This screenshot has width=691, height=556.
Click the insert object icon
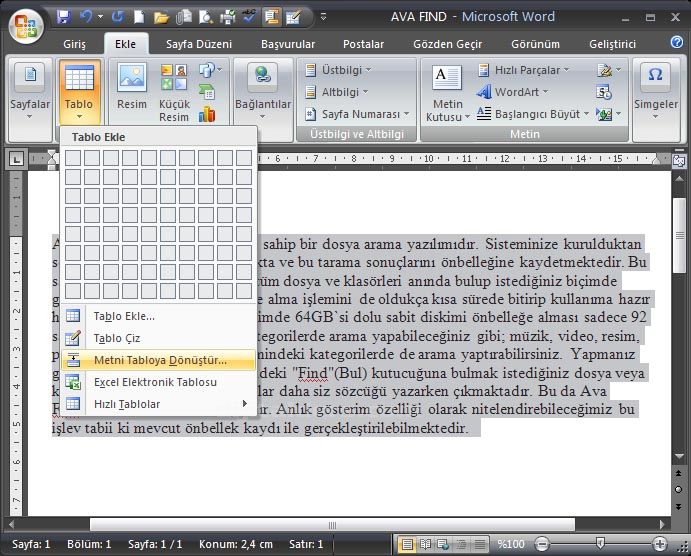604,115
